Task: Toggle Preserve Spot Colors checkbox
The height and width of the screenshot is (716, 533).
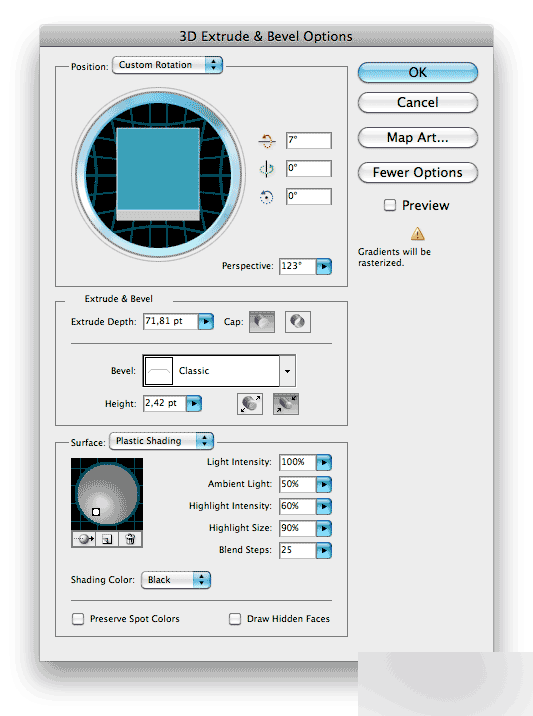Action: (78, 619)
